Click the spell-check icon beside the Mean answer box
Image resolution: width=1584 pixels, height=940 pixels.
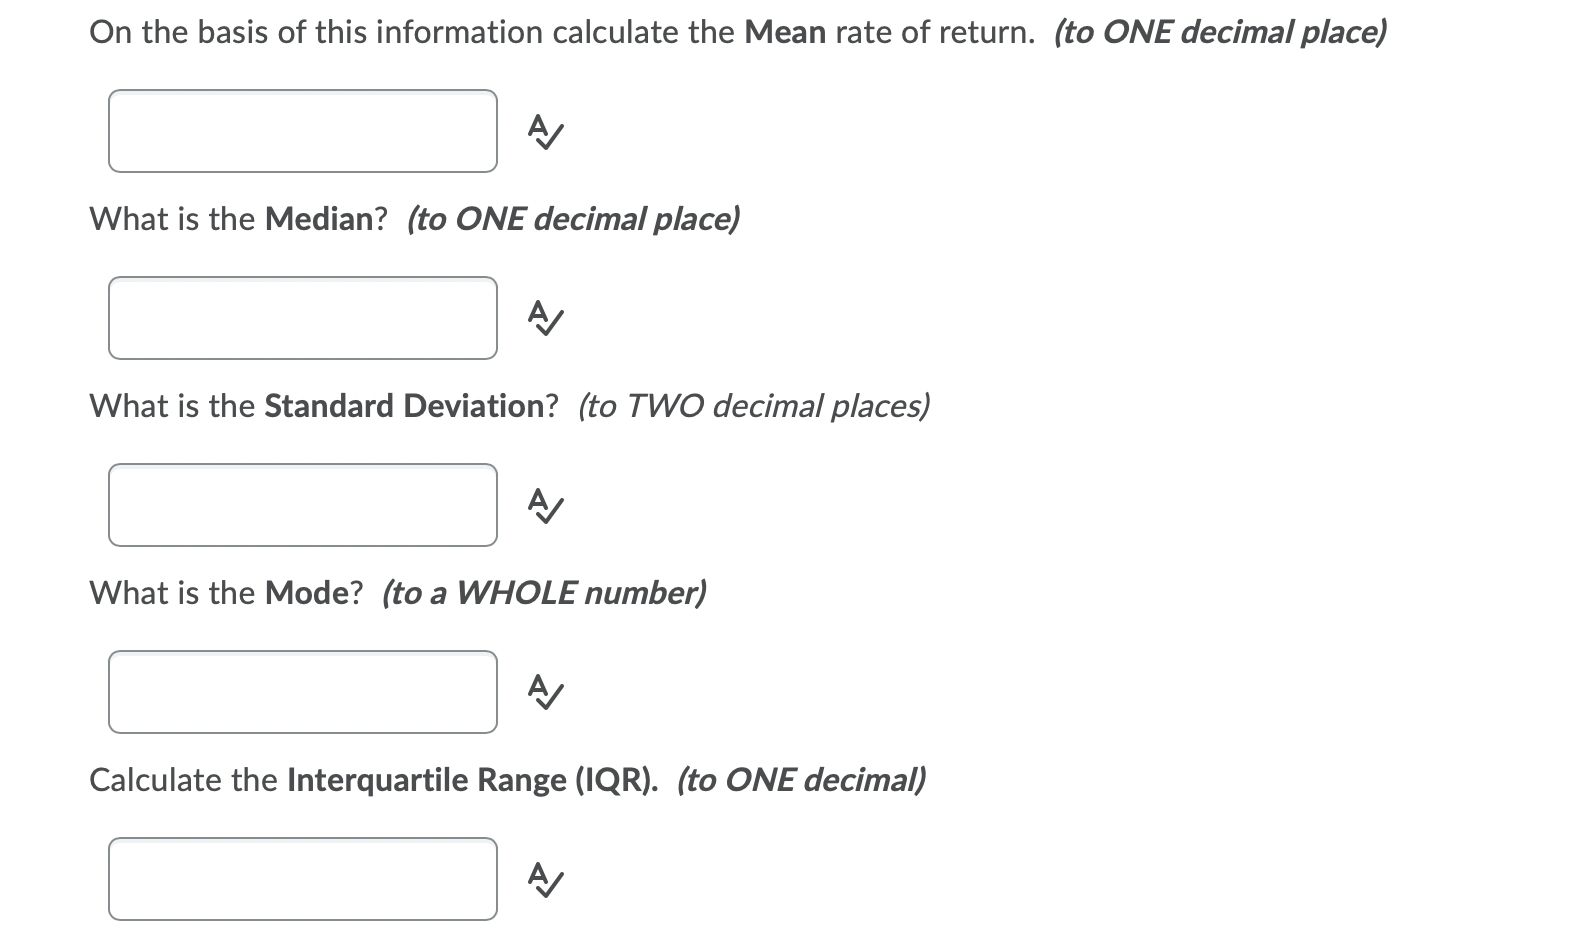point(545,131)
